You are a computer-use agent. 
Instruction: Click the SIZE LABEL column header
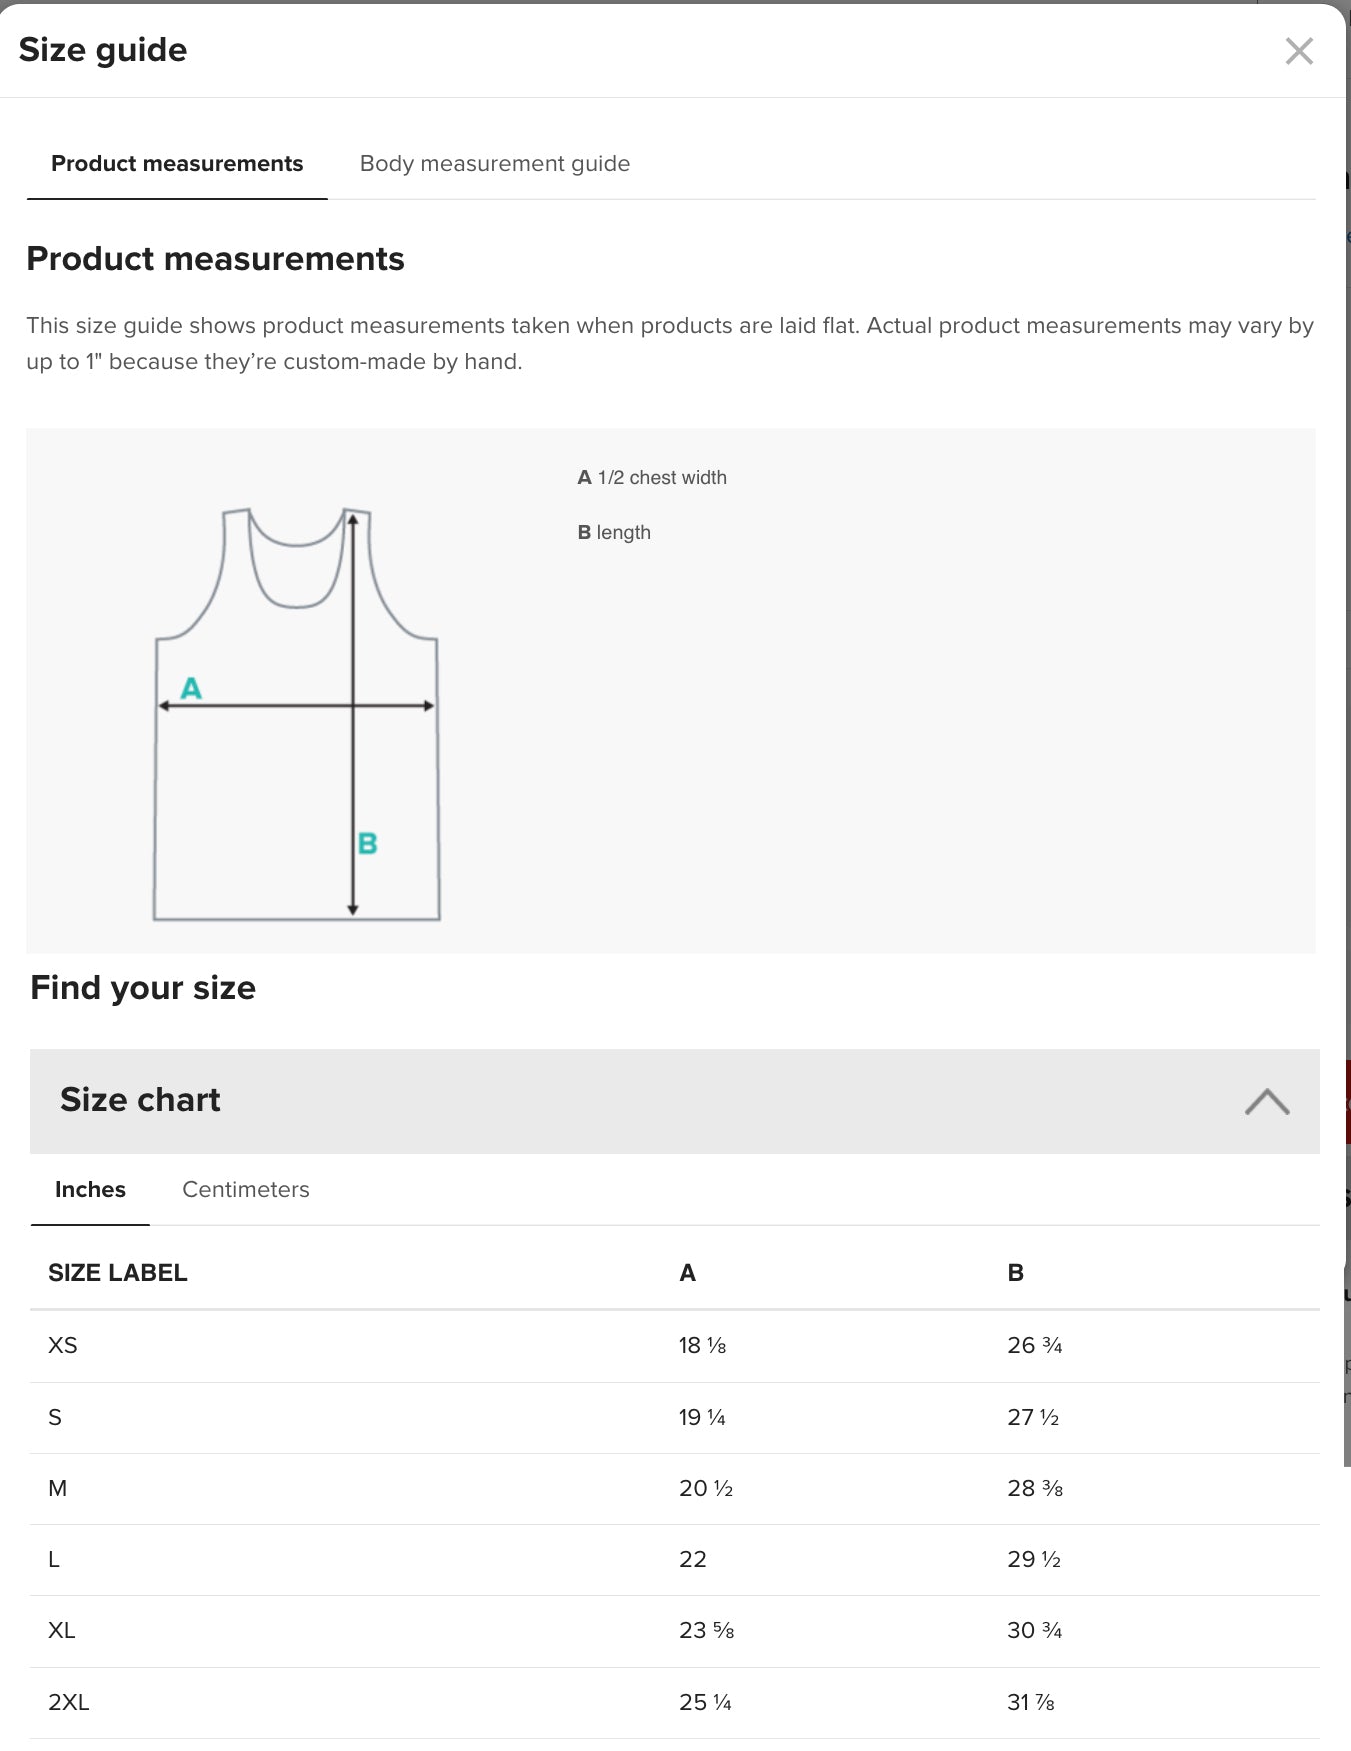click(117, 1272)
